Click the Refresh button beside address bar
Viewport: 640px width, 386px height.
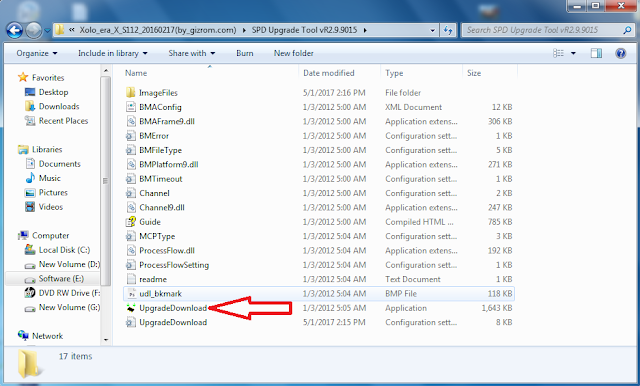click(448, 30)
